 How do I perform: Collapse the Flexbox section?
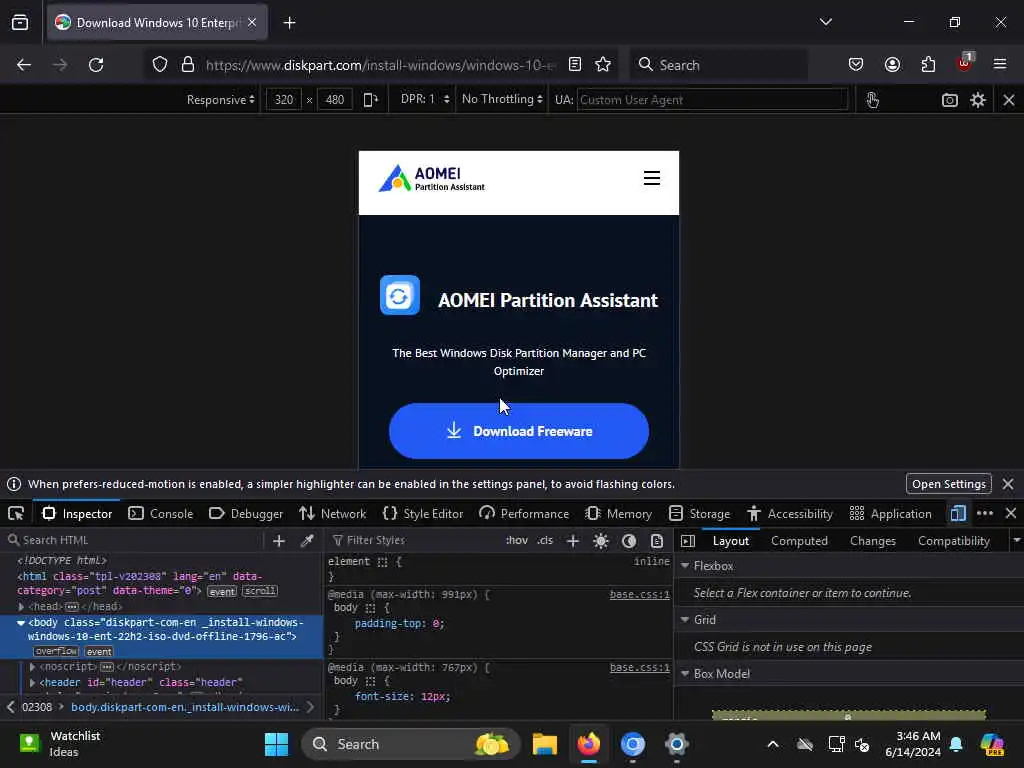coord(685,566)
